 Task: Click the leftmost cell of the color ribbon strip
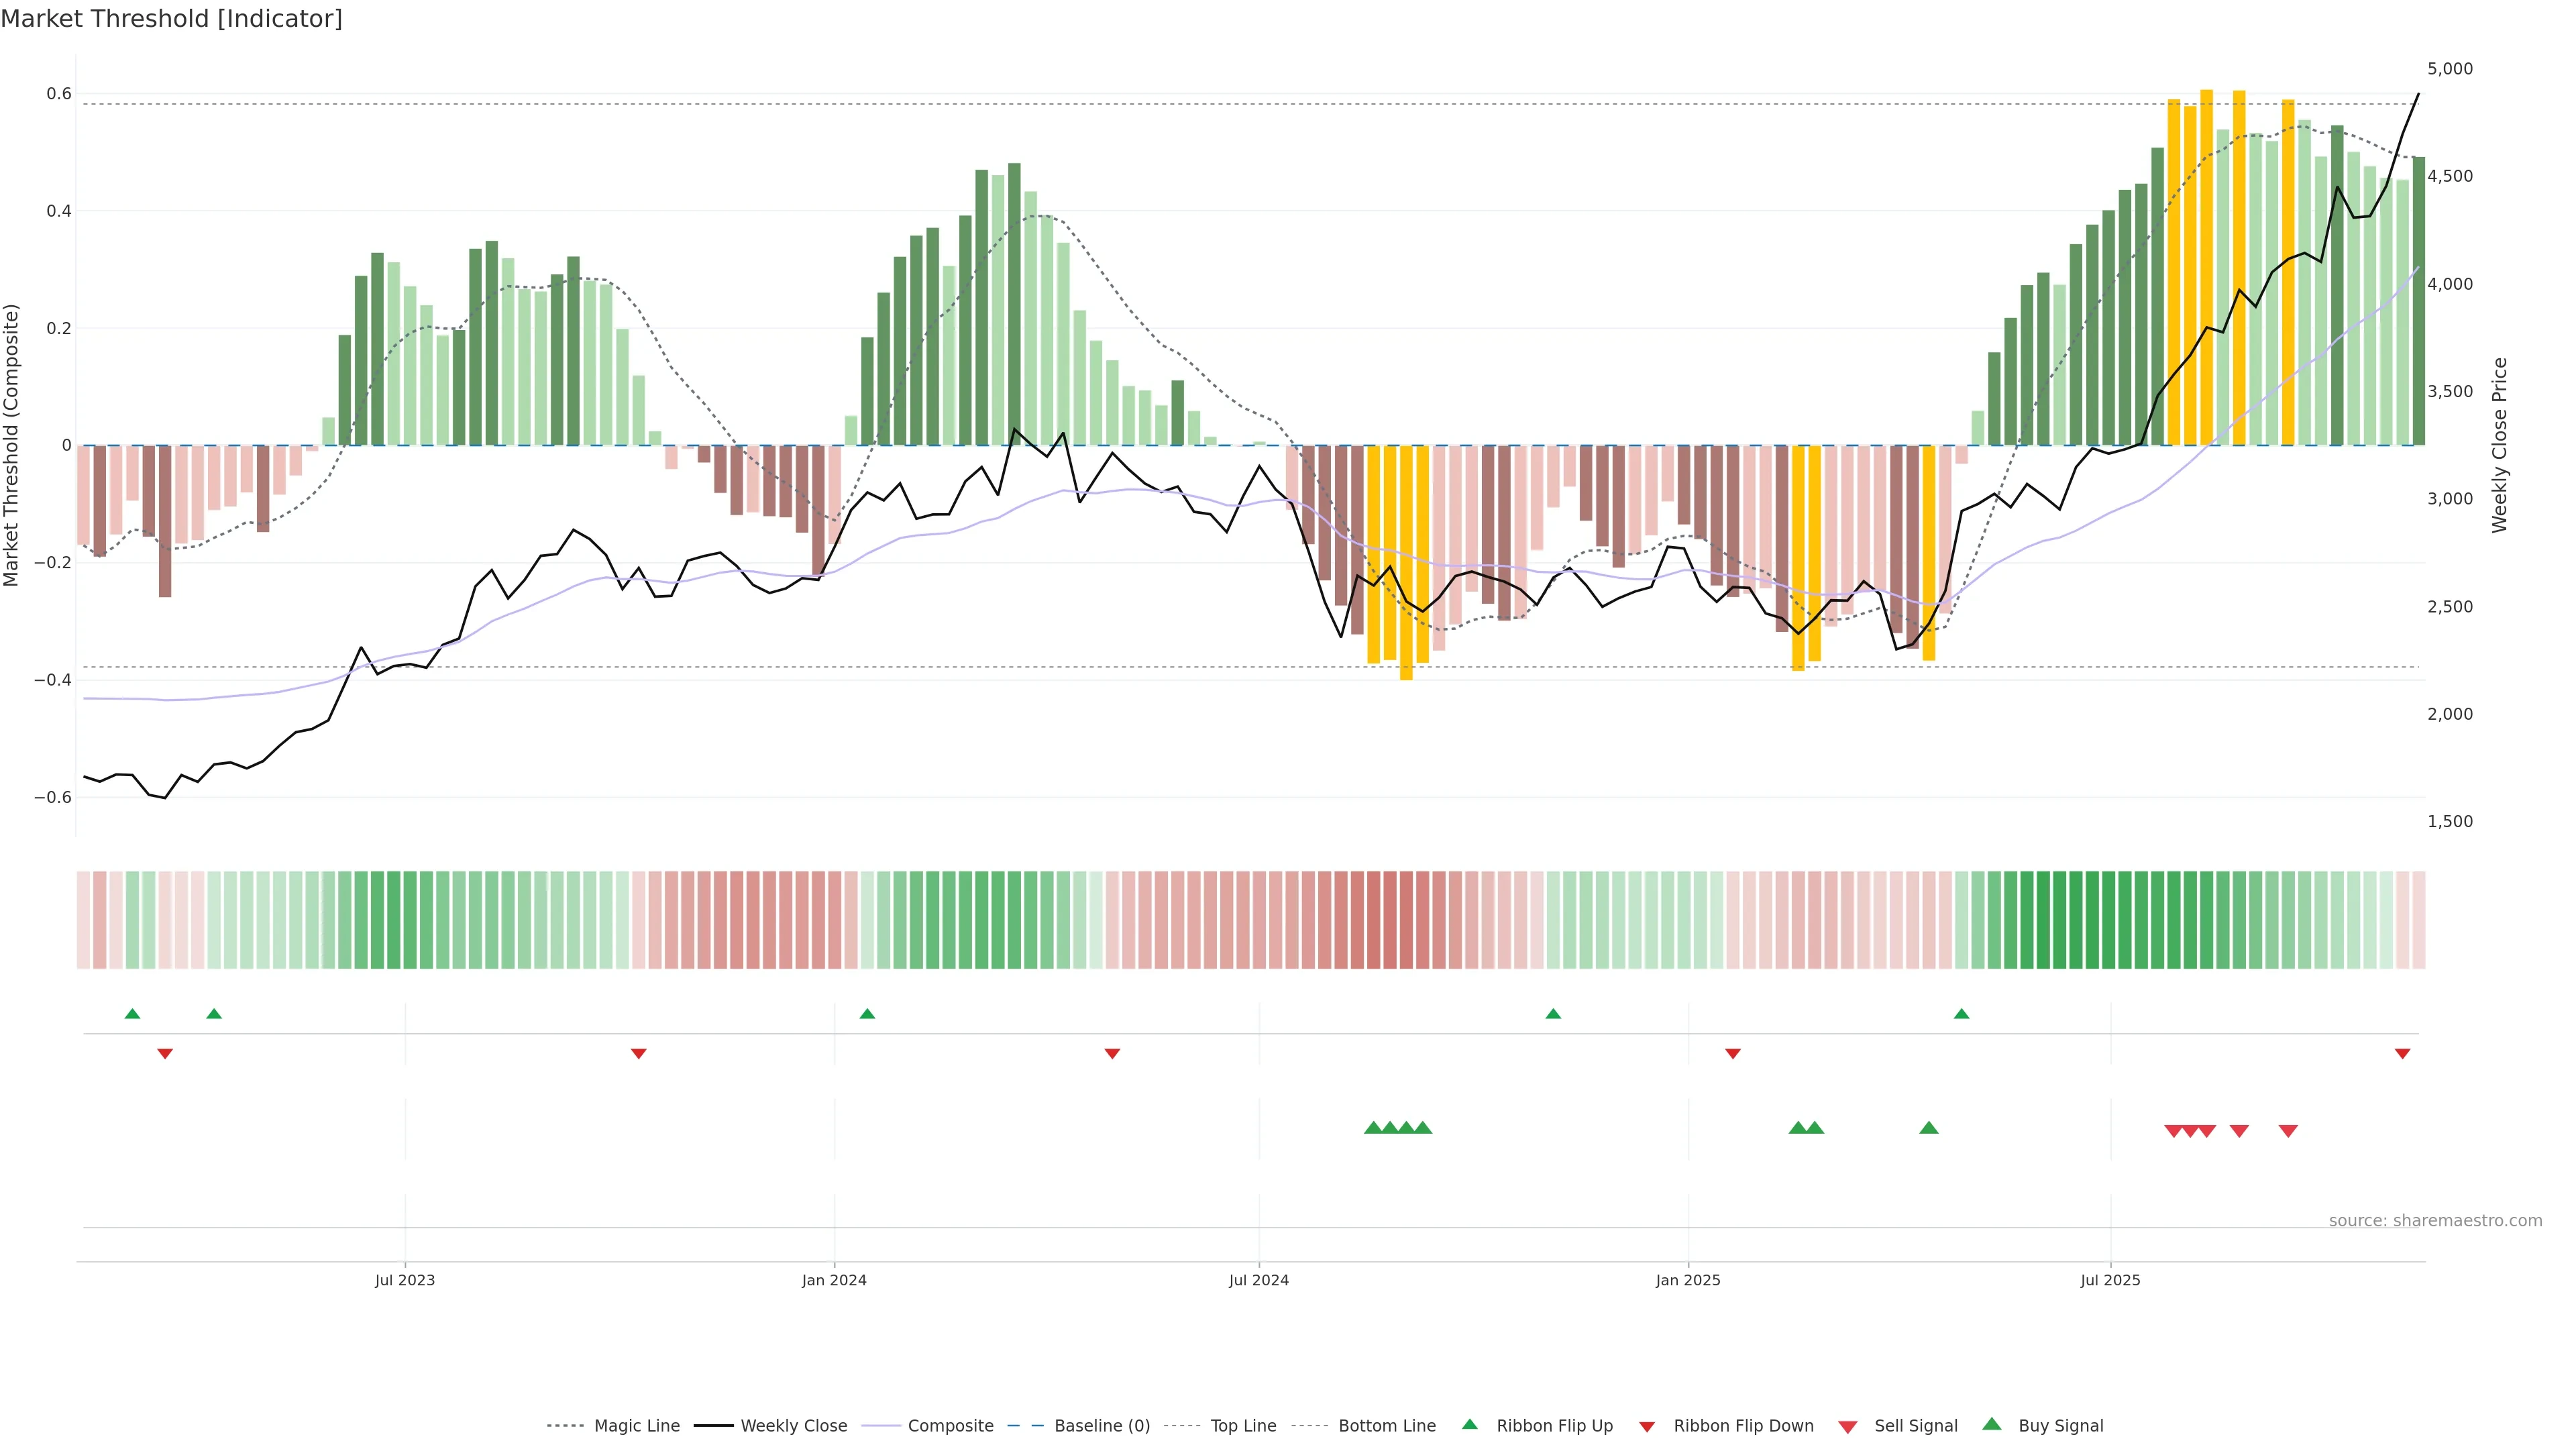[x=84, y=920]
